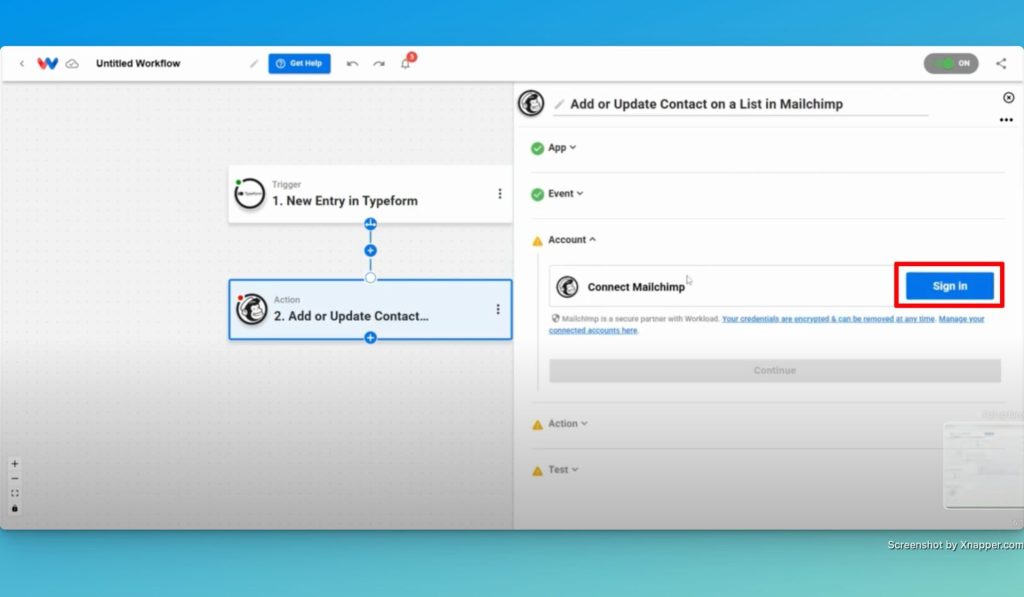The image size is (1024, 597).
Task: Expand the Test section
Action: [x=563, y=470]
